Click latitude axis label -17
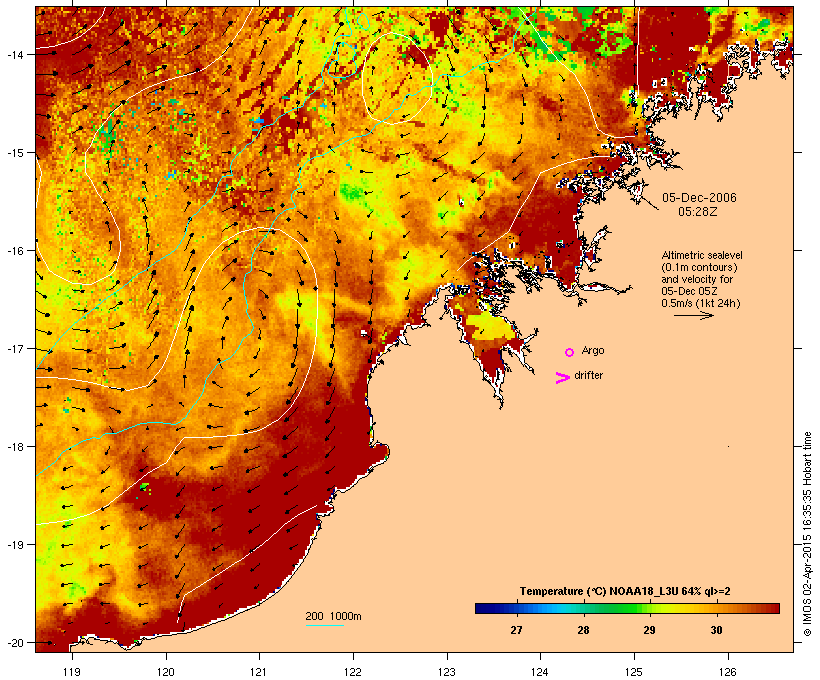The width and height of the screenshot is (820, 680). point(15,348)
